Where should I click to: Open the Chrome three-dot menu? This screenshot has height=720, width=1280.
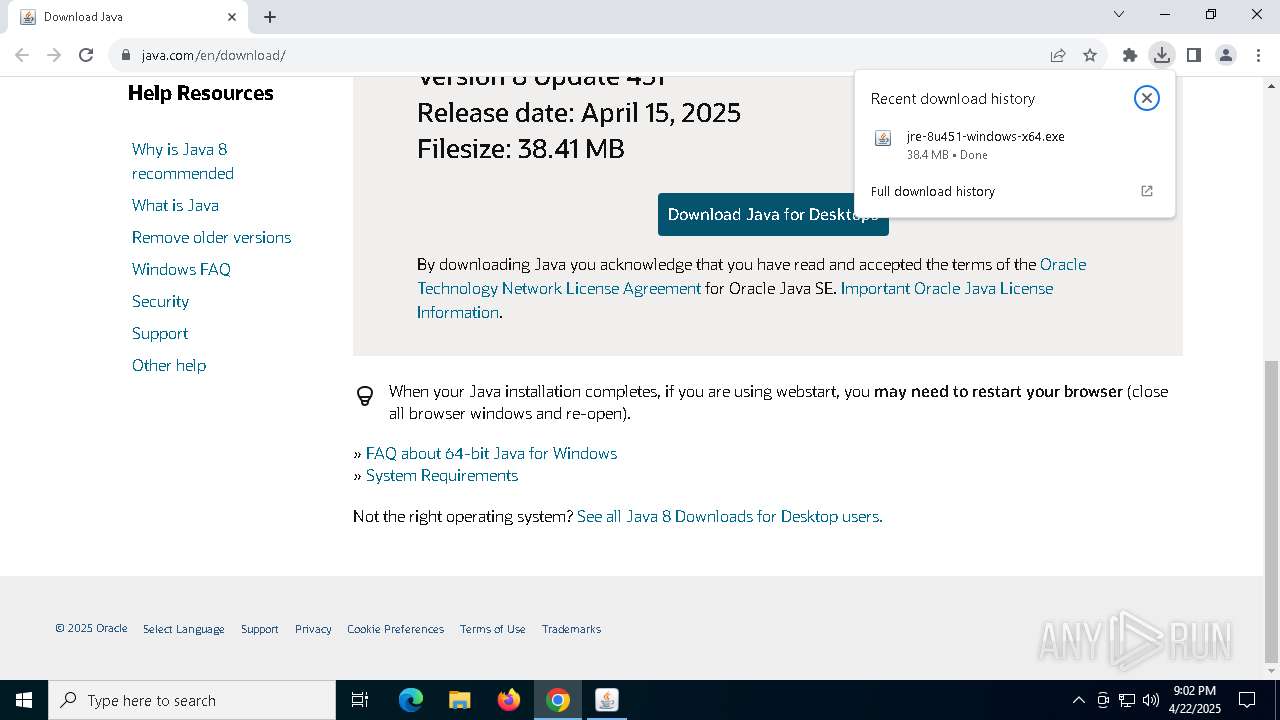coord(1258,55)
